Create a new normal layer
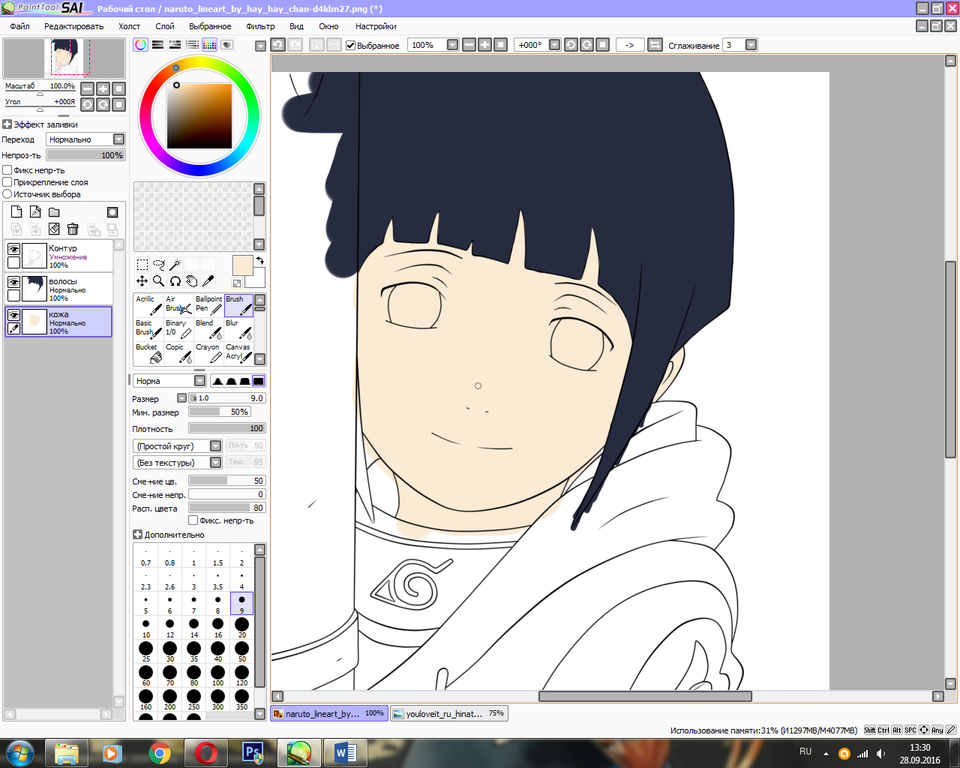960x768 pixels. point(17,212)
